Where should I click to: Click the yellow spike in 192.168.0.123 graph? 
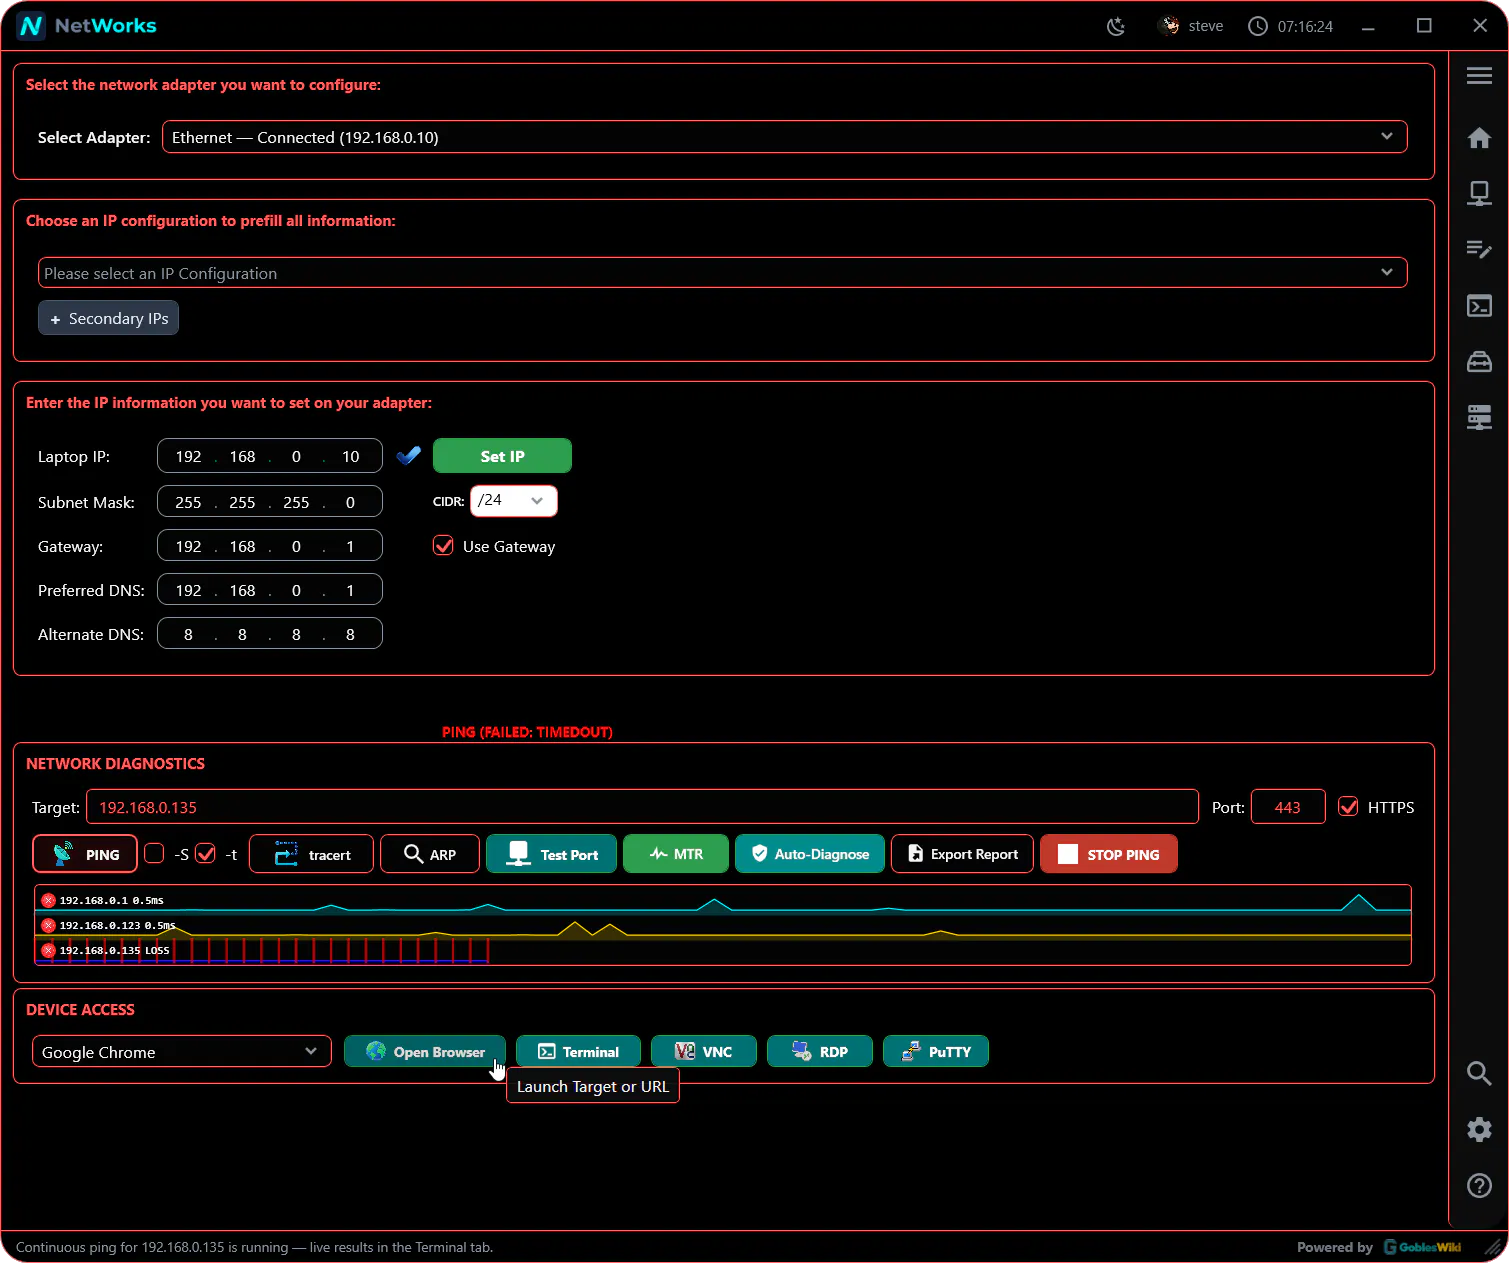pyautogui.click(x=574, y=929)
